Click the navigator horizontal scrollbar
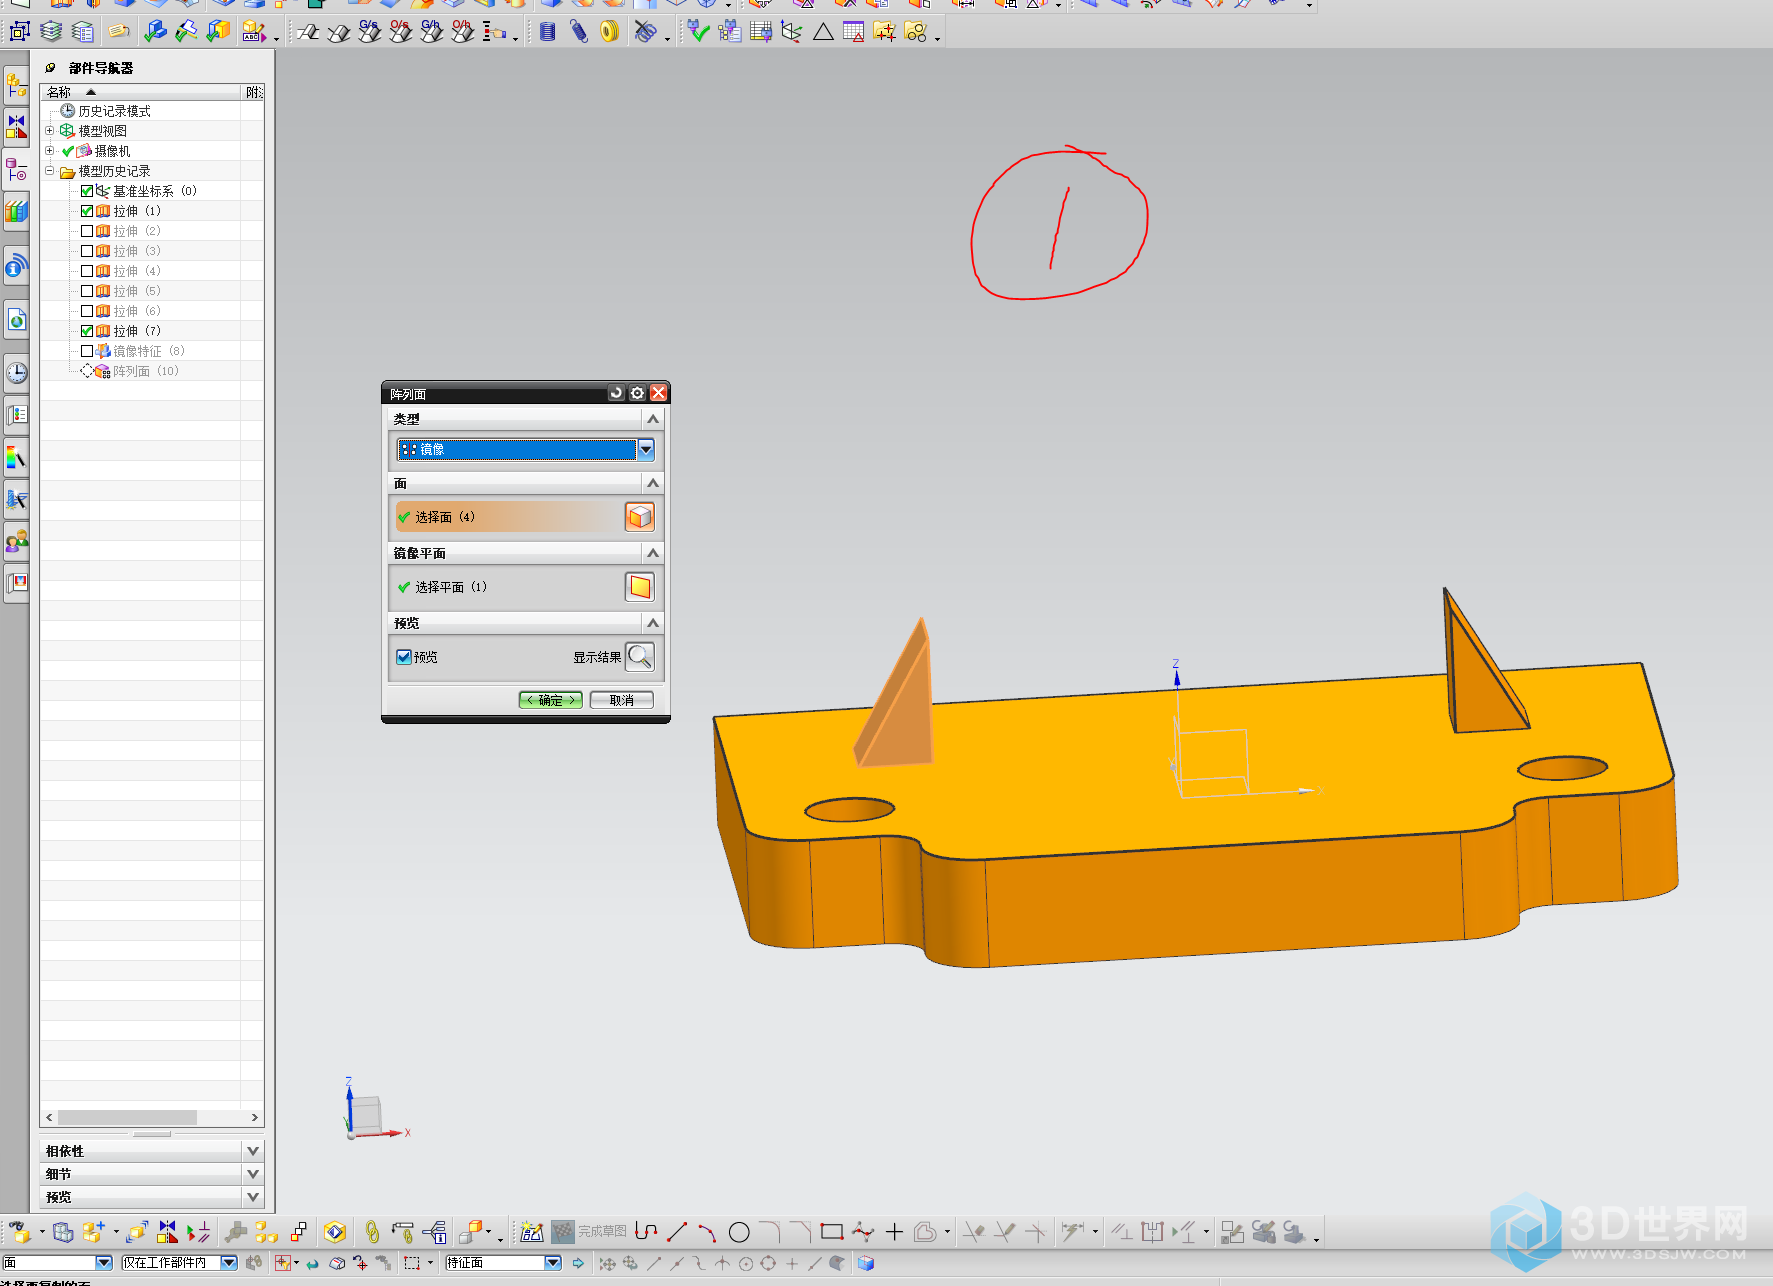The height and width of the screenshot is (1286, 1773). pos(127,1117)
